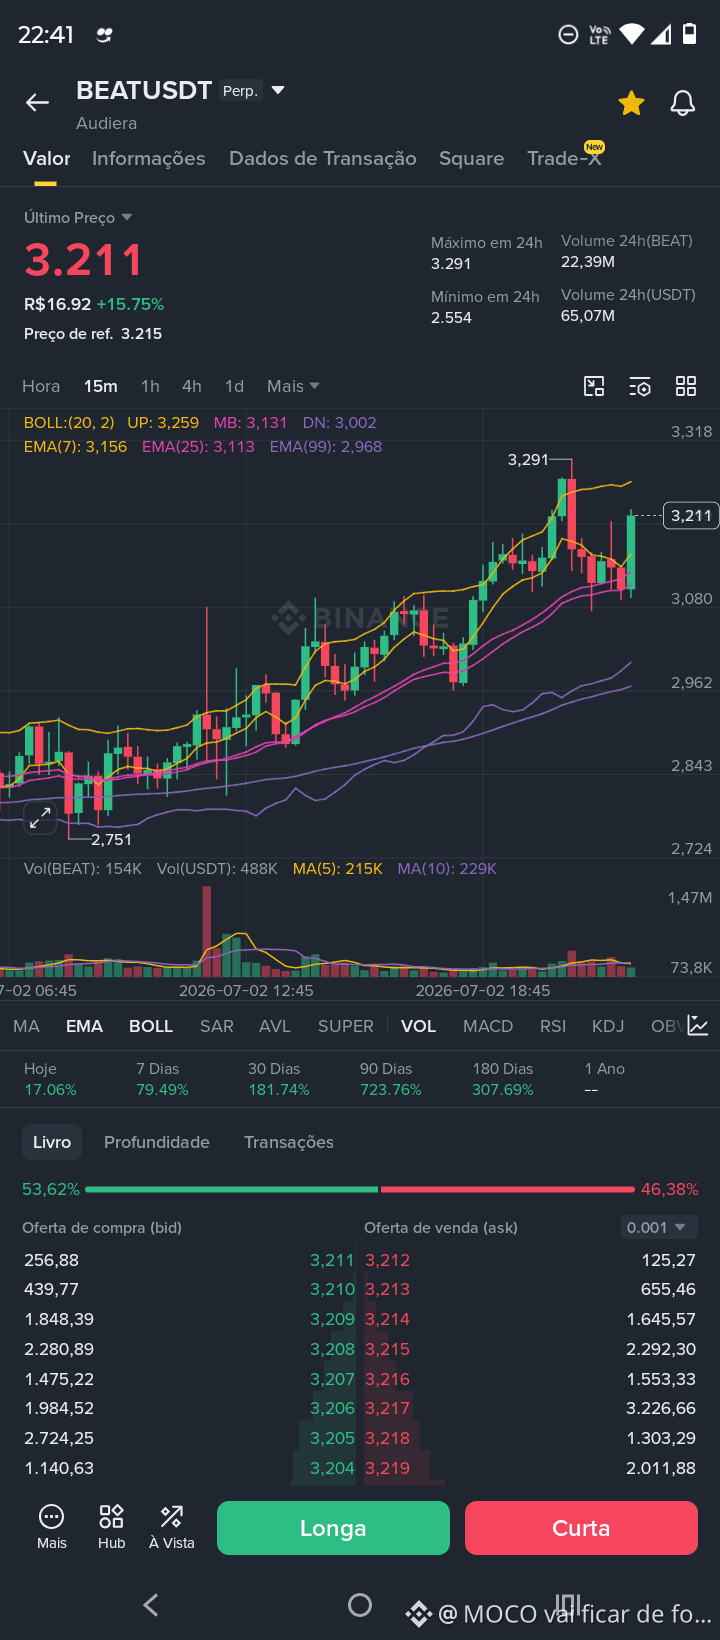Screen dimensions: 720x1640
Task: Tap the 7 Dias 79.49% performance
Action: pyautogui.click(x=162, y=1079)
